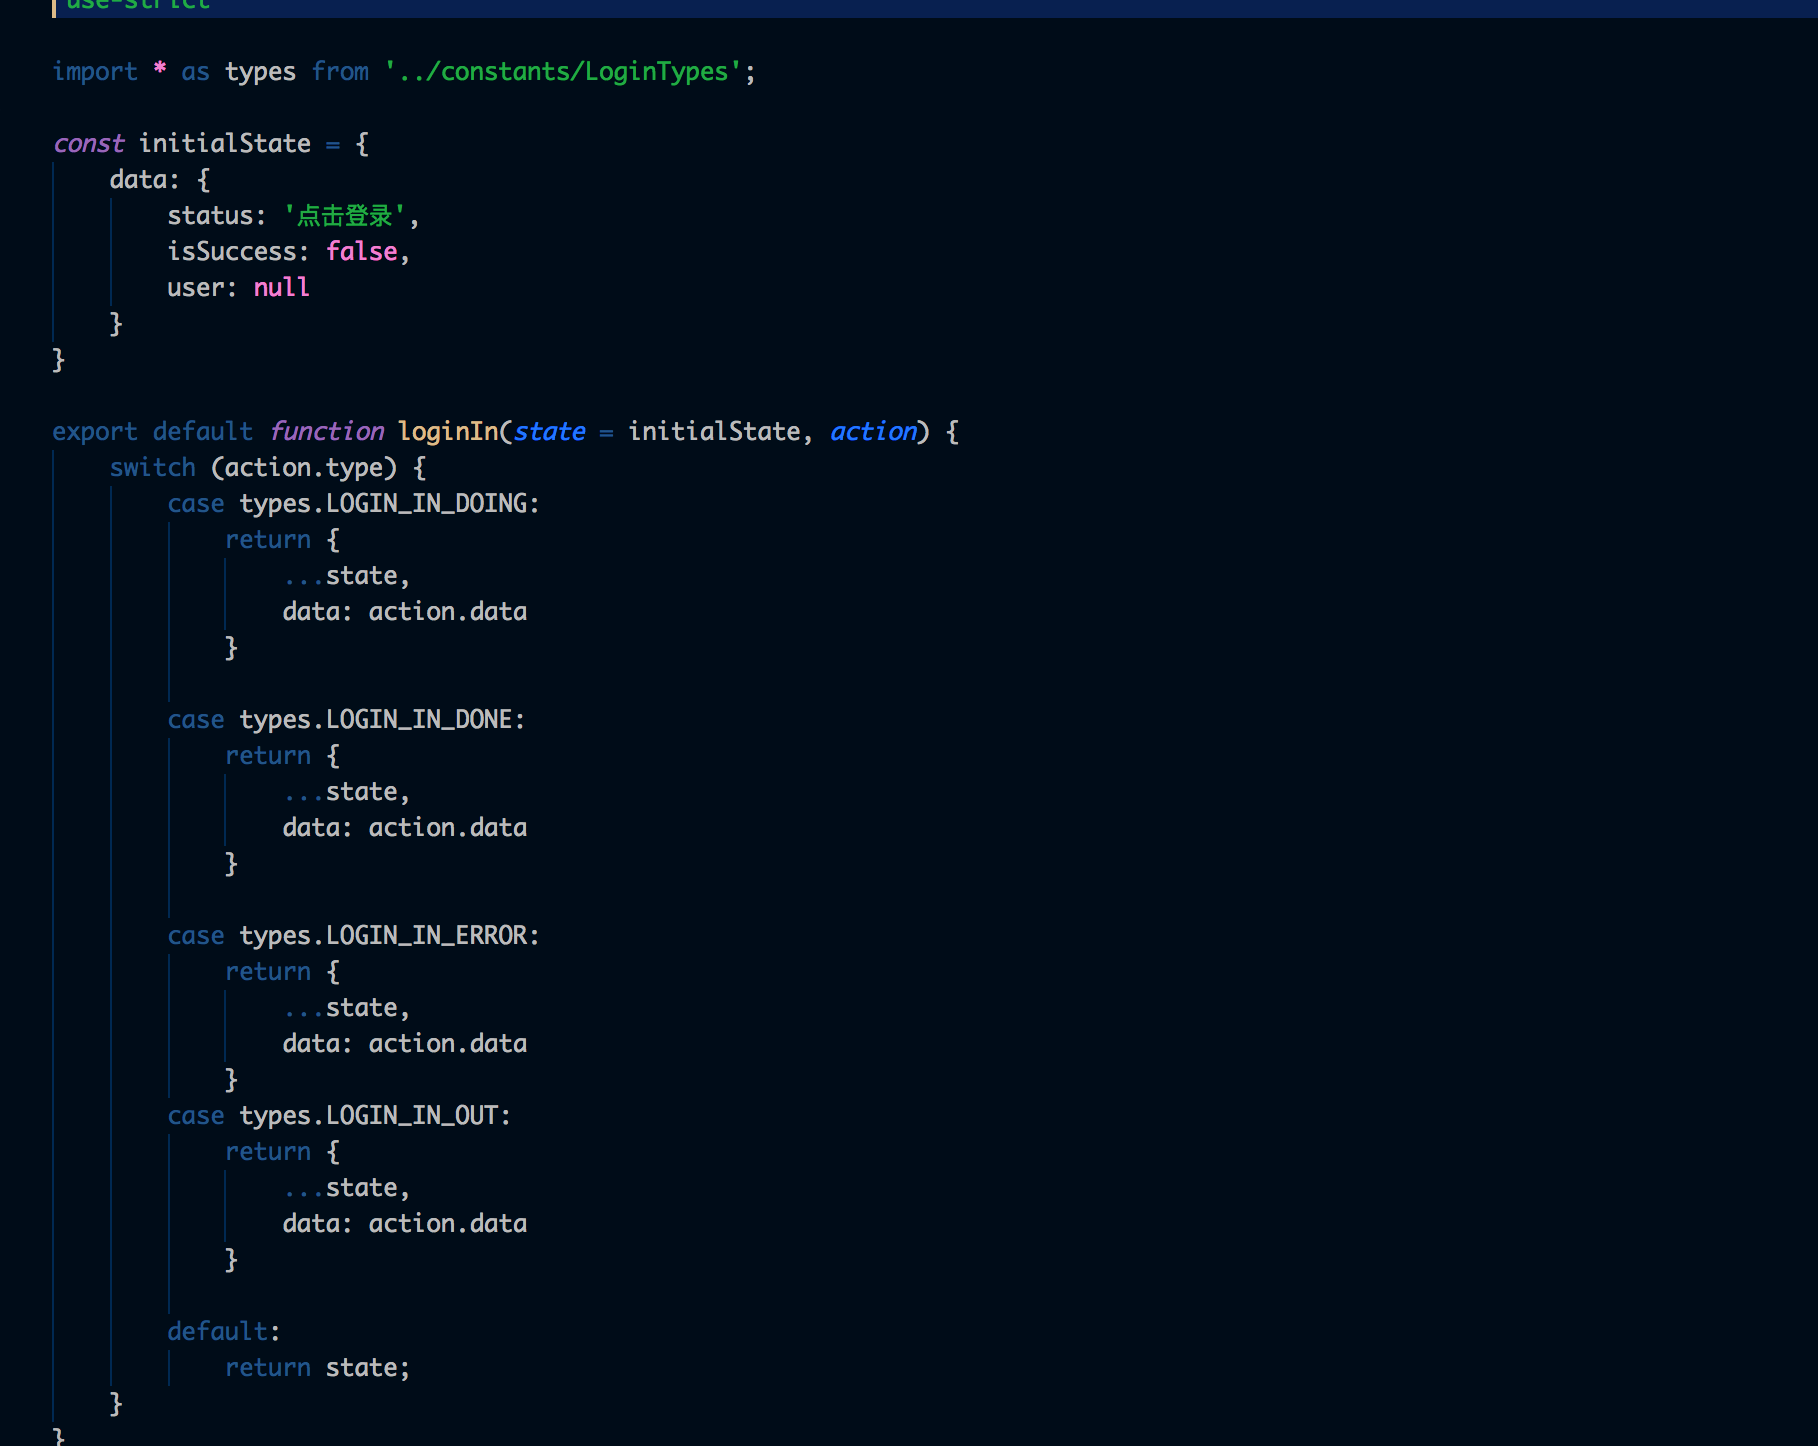Select the false value of isSuccess
This screenshot has width=1818, height=1446.
(x=362, y=252)
